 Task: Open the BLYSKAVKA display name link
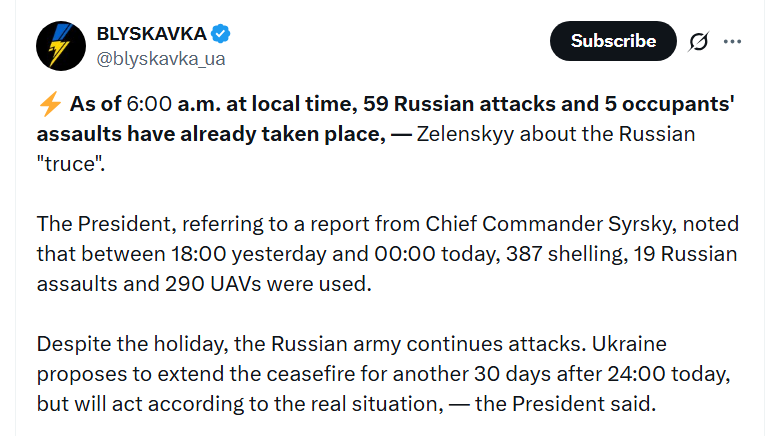click(x=152, y=34)
